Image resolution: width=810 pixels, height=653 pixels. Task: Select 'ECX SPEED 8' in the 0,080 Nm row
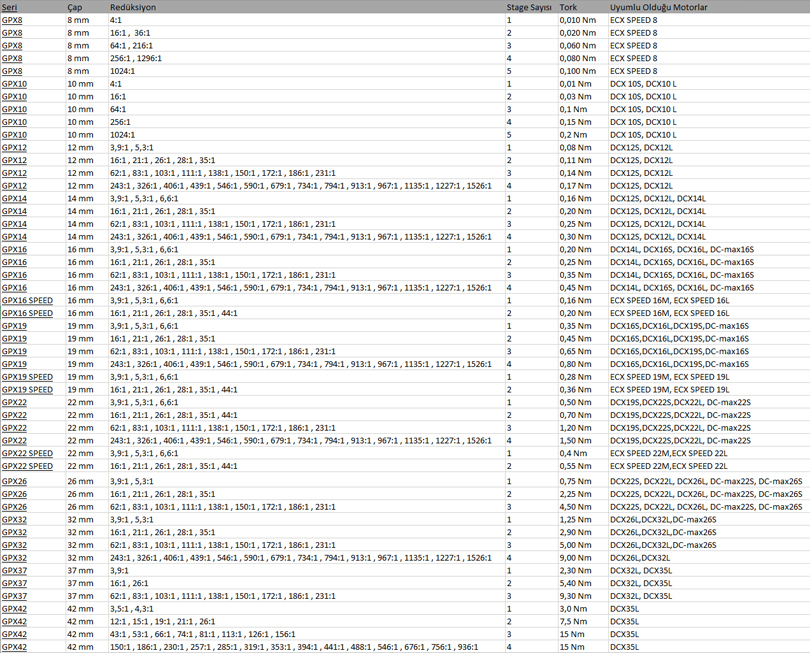634,58
